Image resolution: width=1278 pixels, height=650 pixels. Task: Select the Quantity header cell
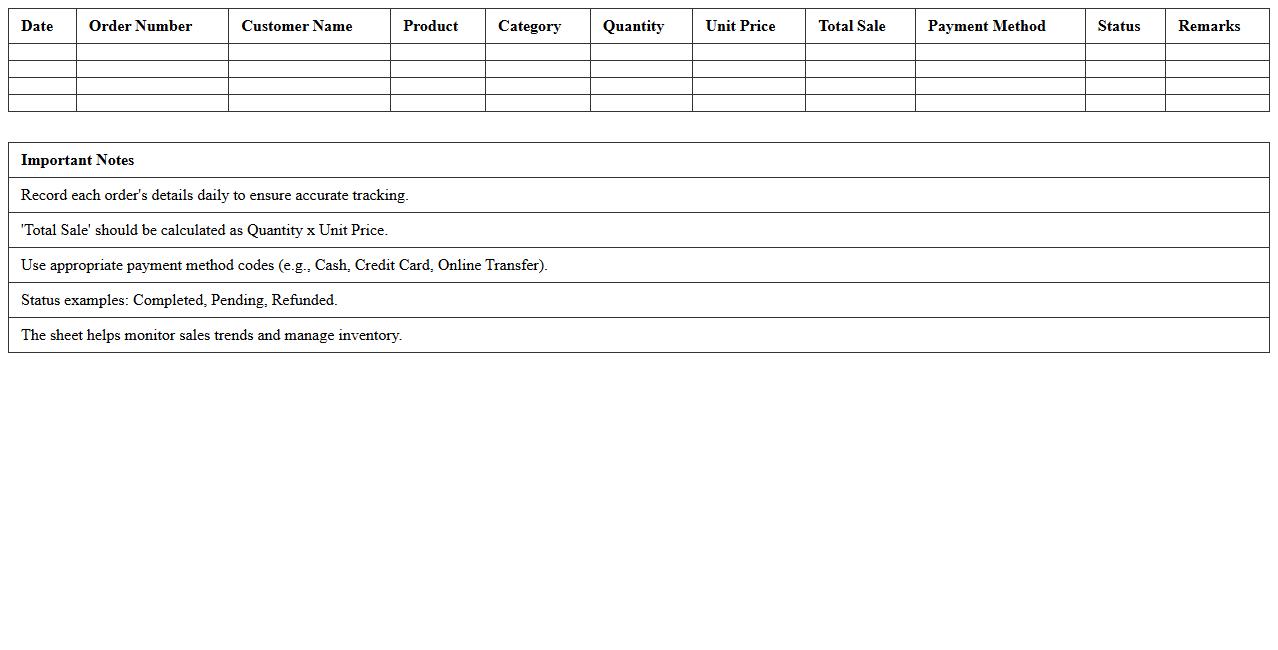tap(633, 26)
